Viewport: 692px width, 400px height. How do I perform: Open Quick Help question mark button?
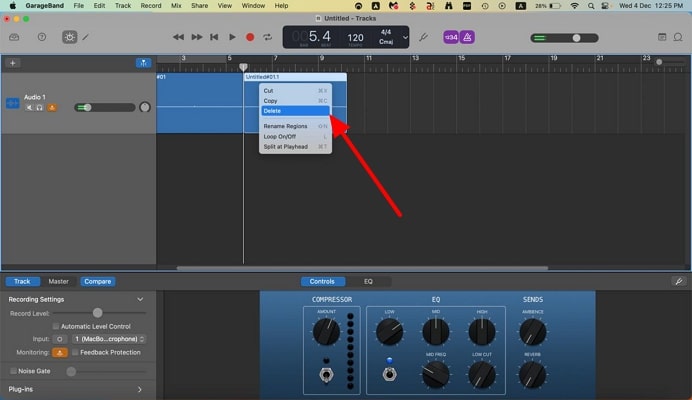coord(42,37)
